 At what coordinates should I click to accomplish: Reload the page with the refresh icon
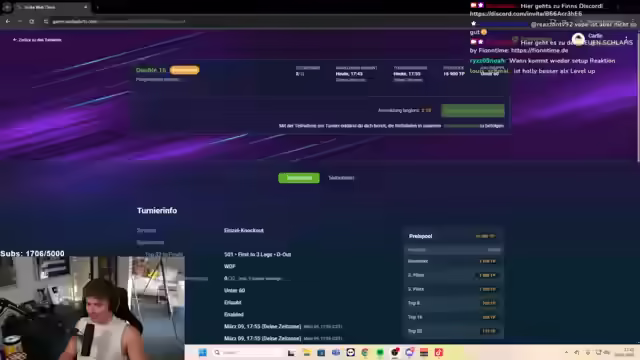point(31,21)
